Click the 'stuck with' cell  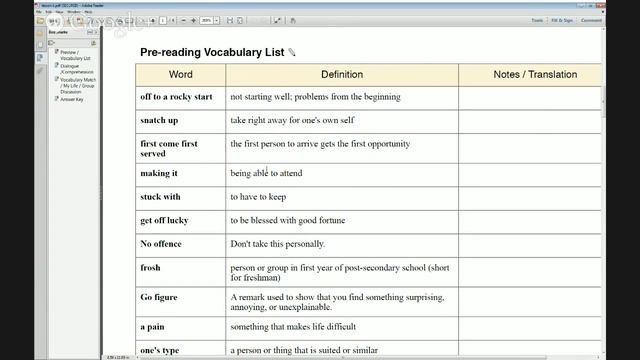[x=180, y=198]
